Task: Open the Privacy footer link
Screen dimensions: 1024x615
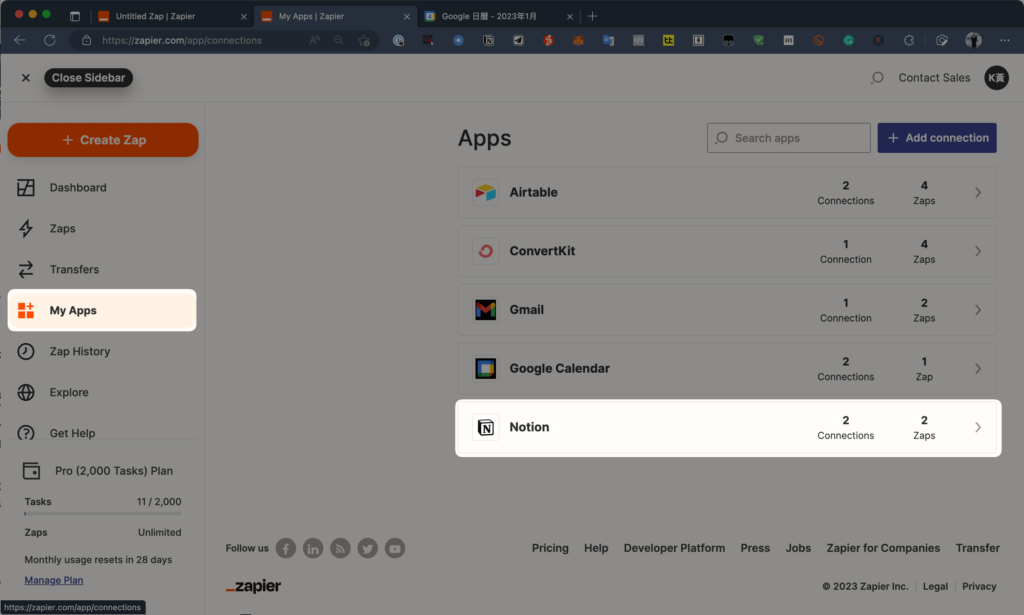Action: click(979, 586)
